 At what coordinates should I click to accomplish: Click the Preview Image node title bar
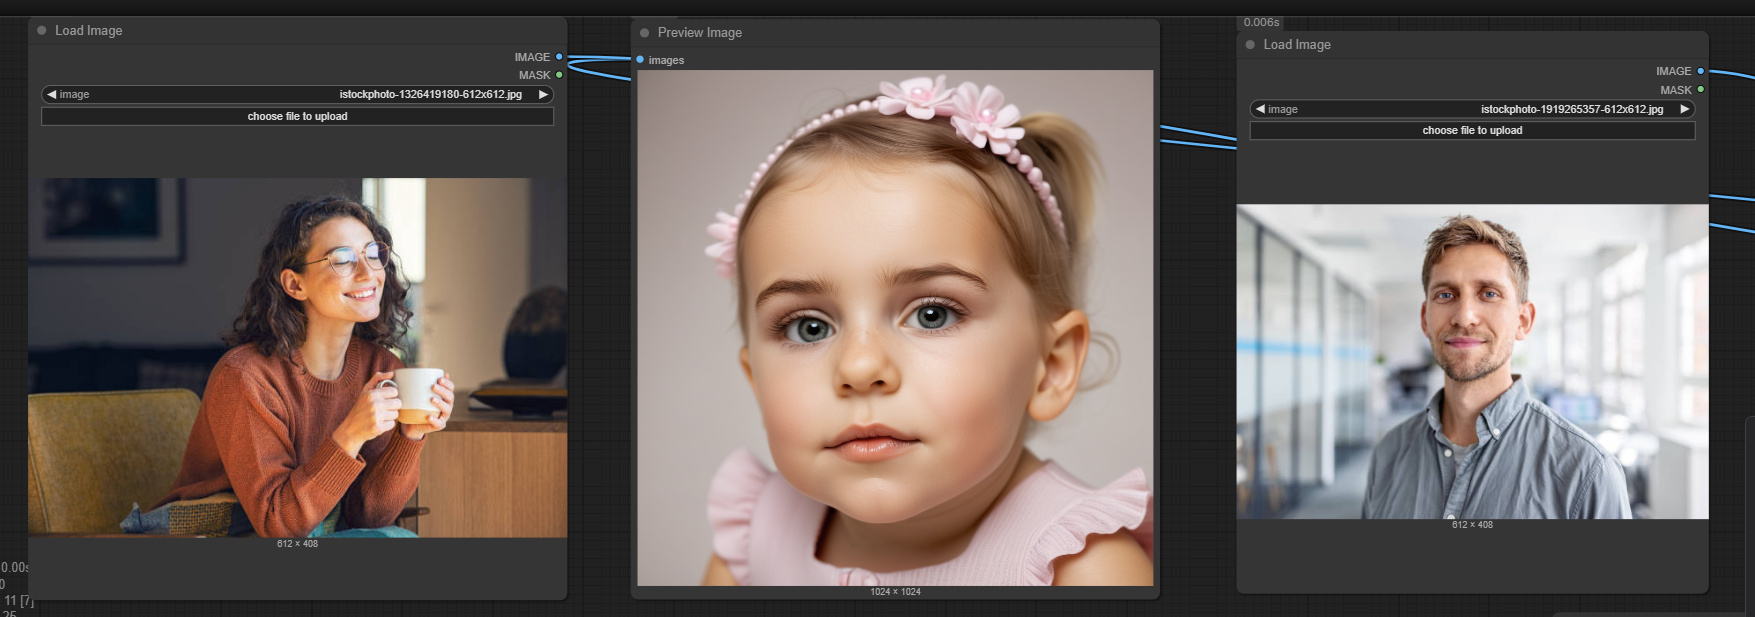(895, 32)
